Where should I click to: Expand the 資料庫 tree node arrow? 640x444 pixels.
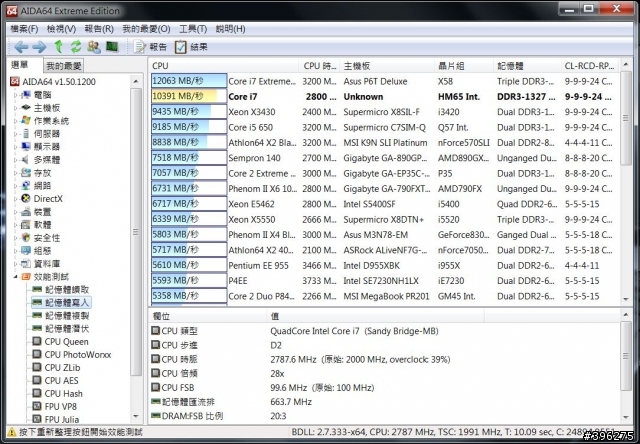coord(16,264)
